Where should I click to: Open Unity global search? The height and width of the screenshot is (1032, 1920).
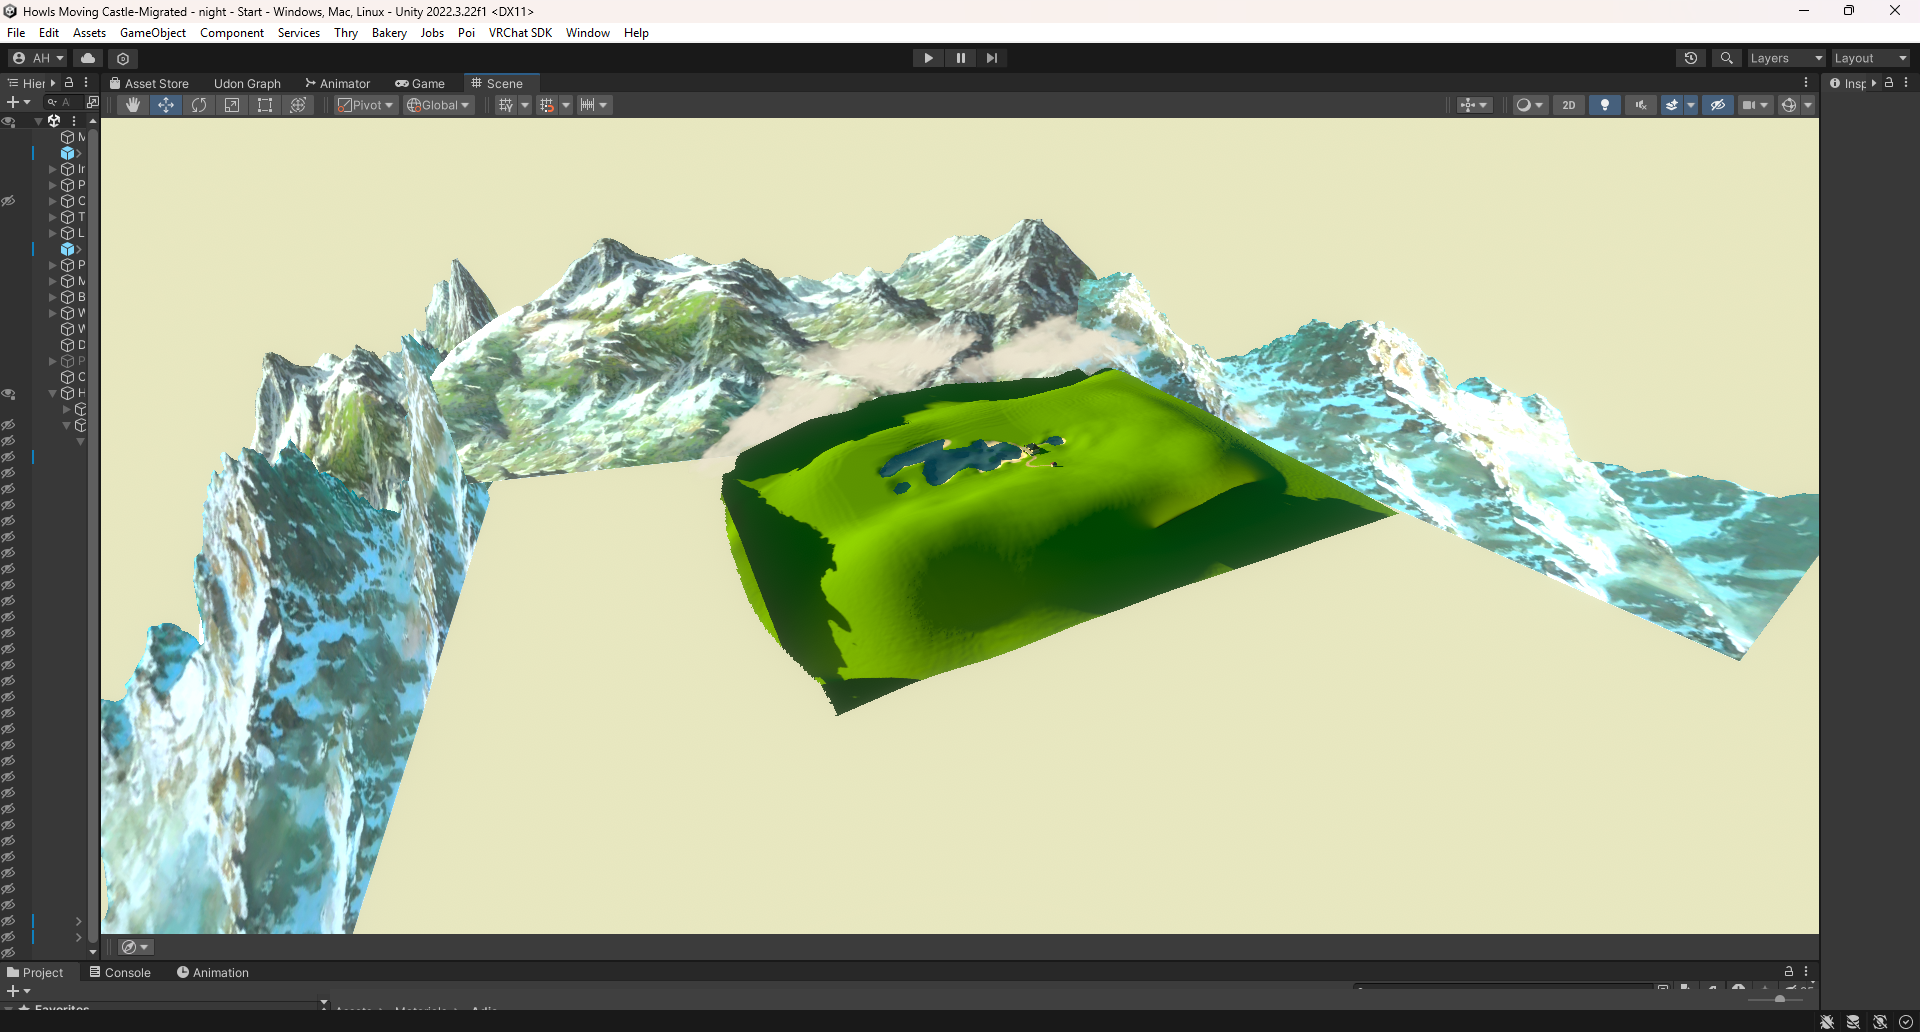click(x=1726, y=58)
